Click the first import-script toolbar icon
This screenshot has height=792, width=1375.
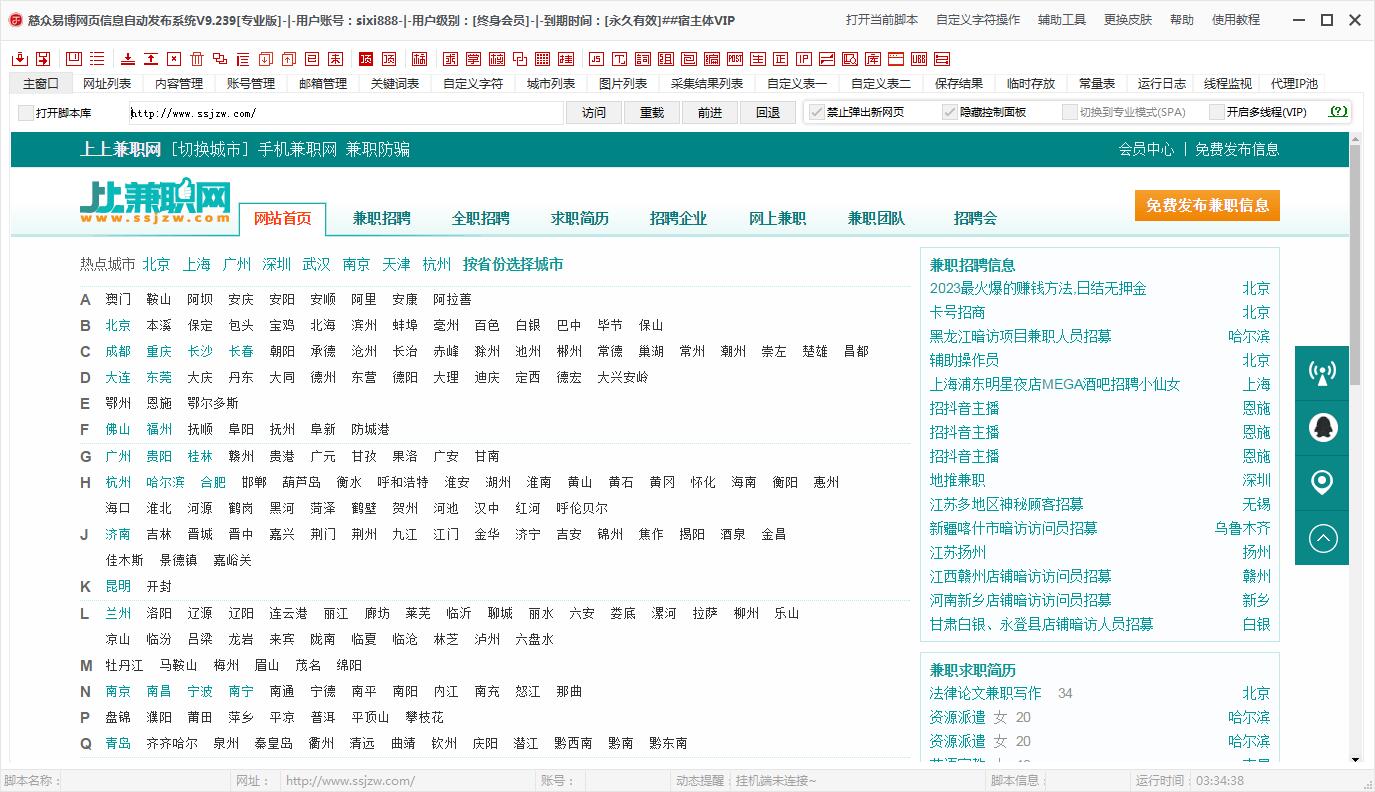coord(20,59)
